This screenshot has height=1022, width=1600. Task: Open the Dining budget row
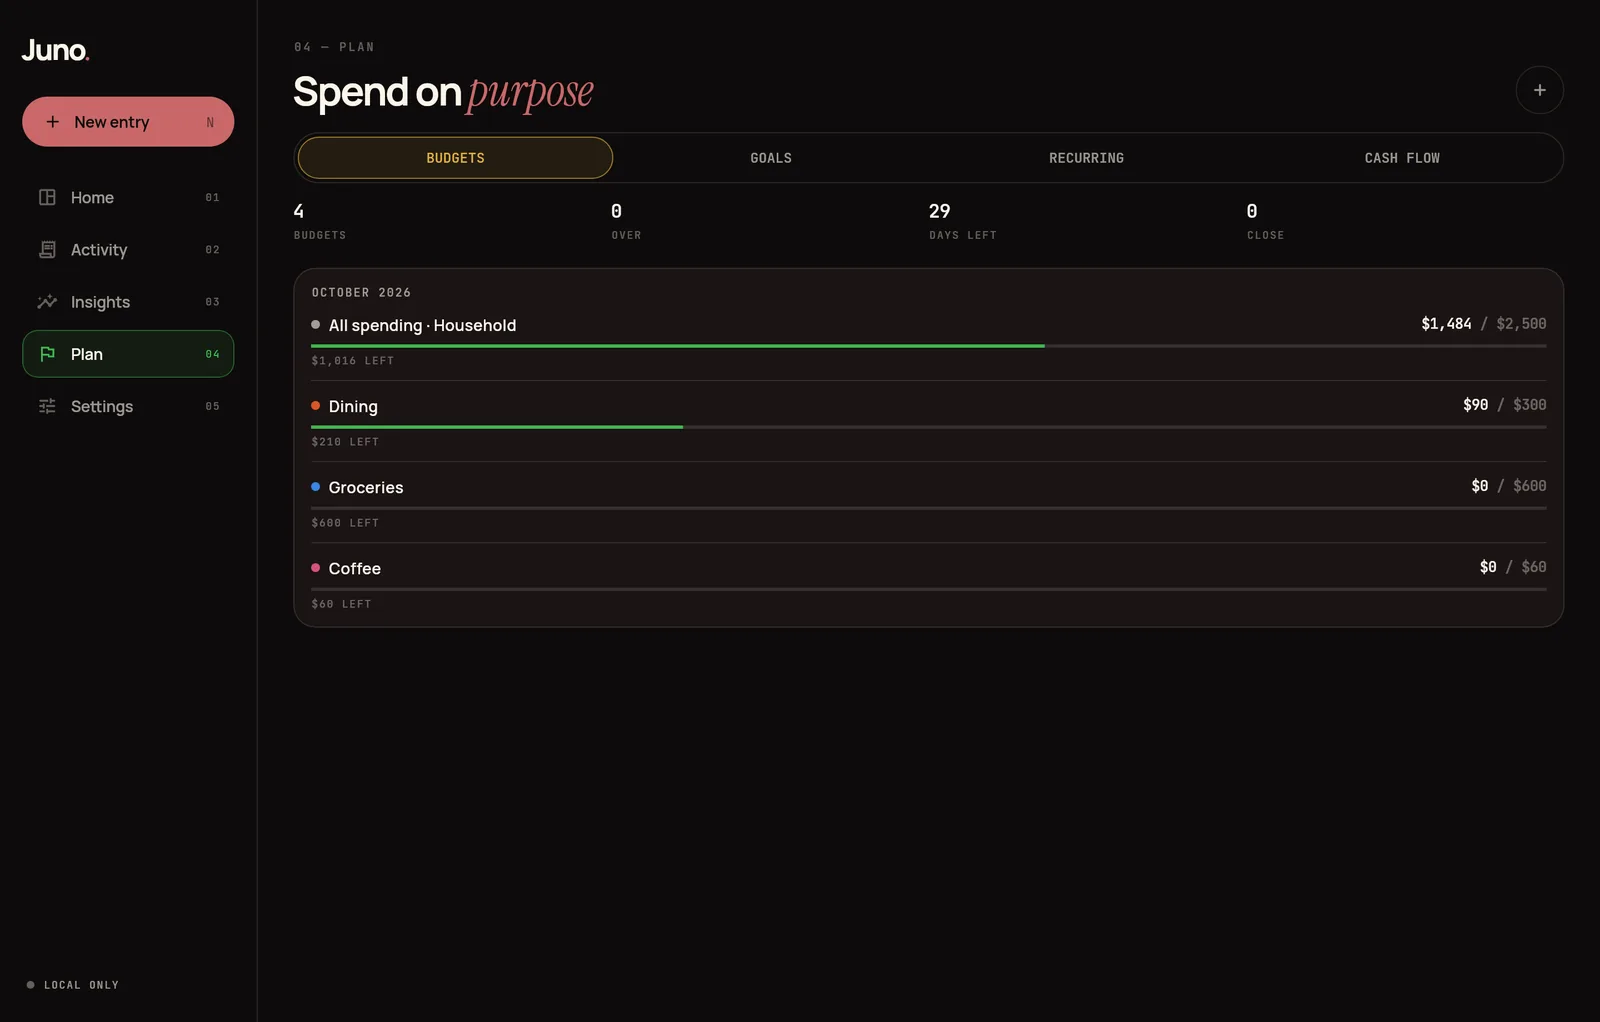(928, 422)
